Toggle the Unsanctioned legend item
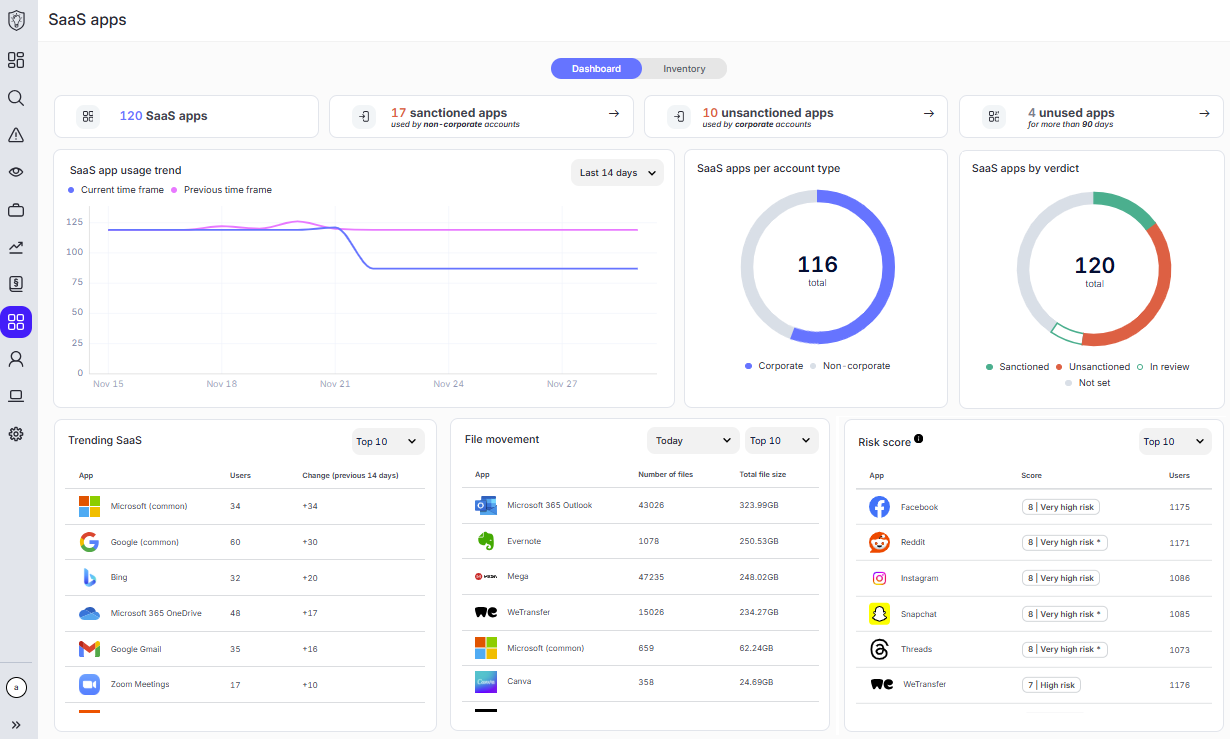Image resolution: width=1230 pixels, height=739 pixels. (1092, 367)
